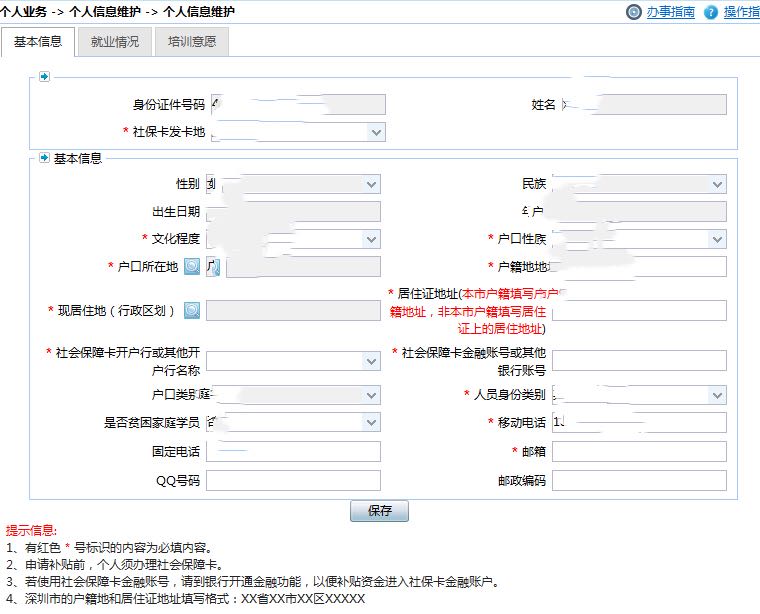
Task: Collapse the top identity section arrow icon
Action: (44, 76)
